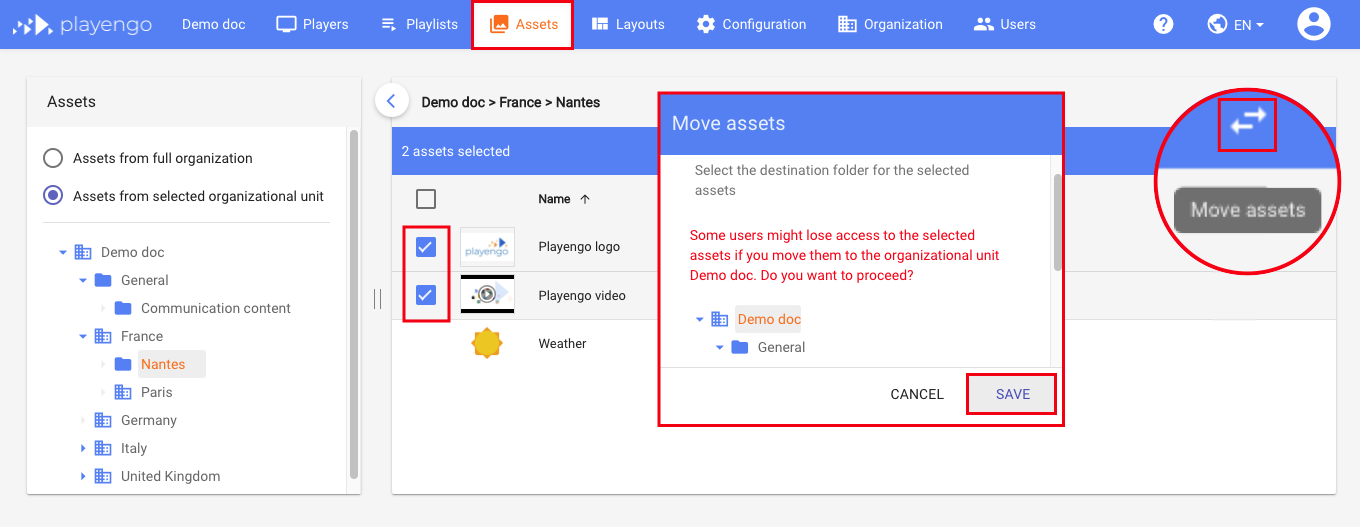This screenshot has width=1360, height=527.
Task: Click the Assets tree panel scrollbar
Action: 354,304
